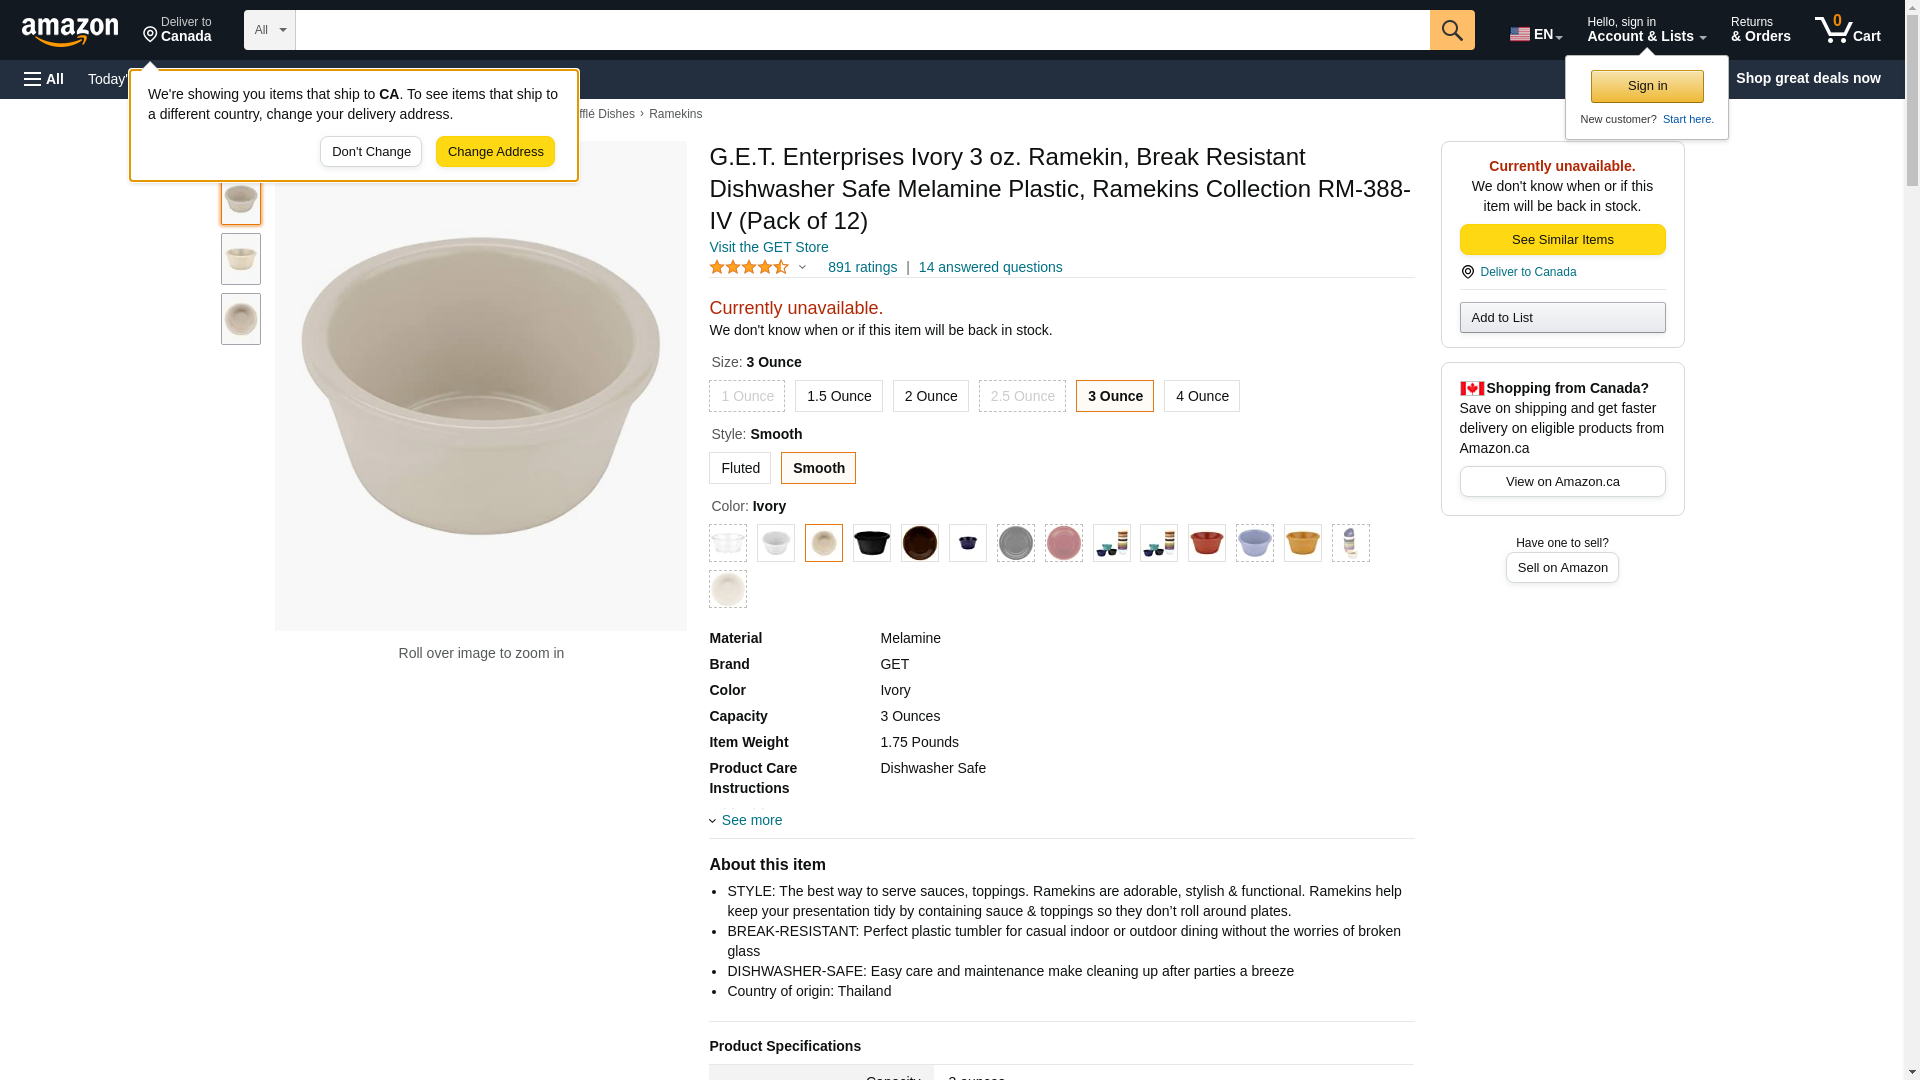The height and width of the screenshot is (1080, 1920).
Task: Open the search category All dropdown
Action: point(269,30)
